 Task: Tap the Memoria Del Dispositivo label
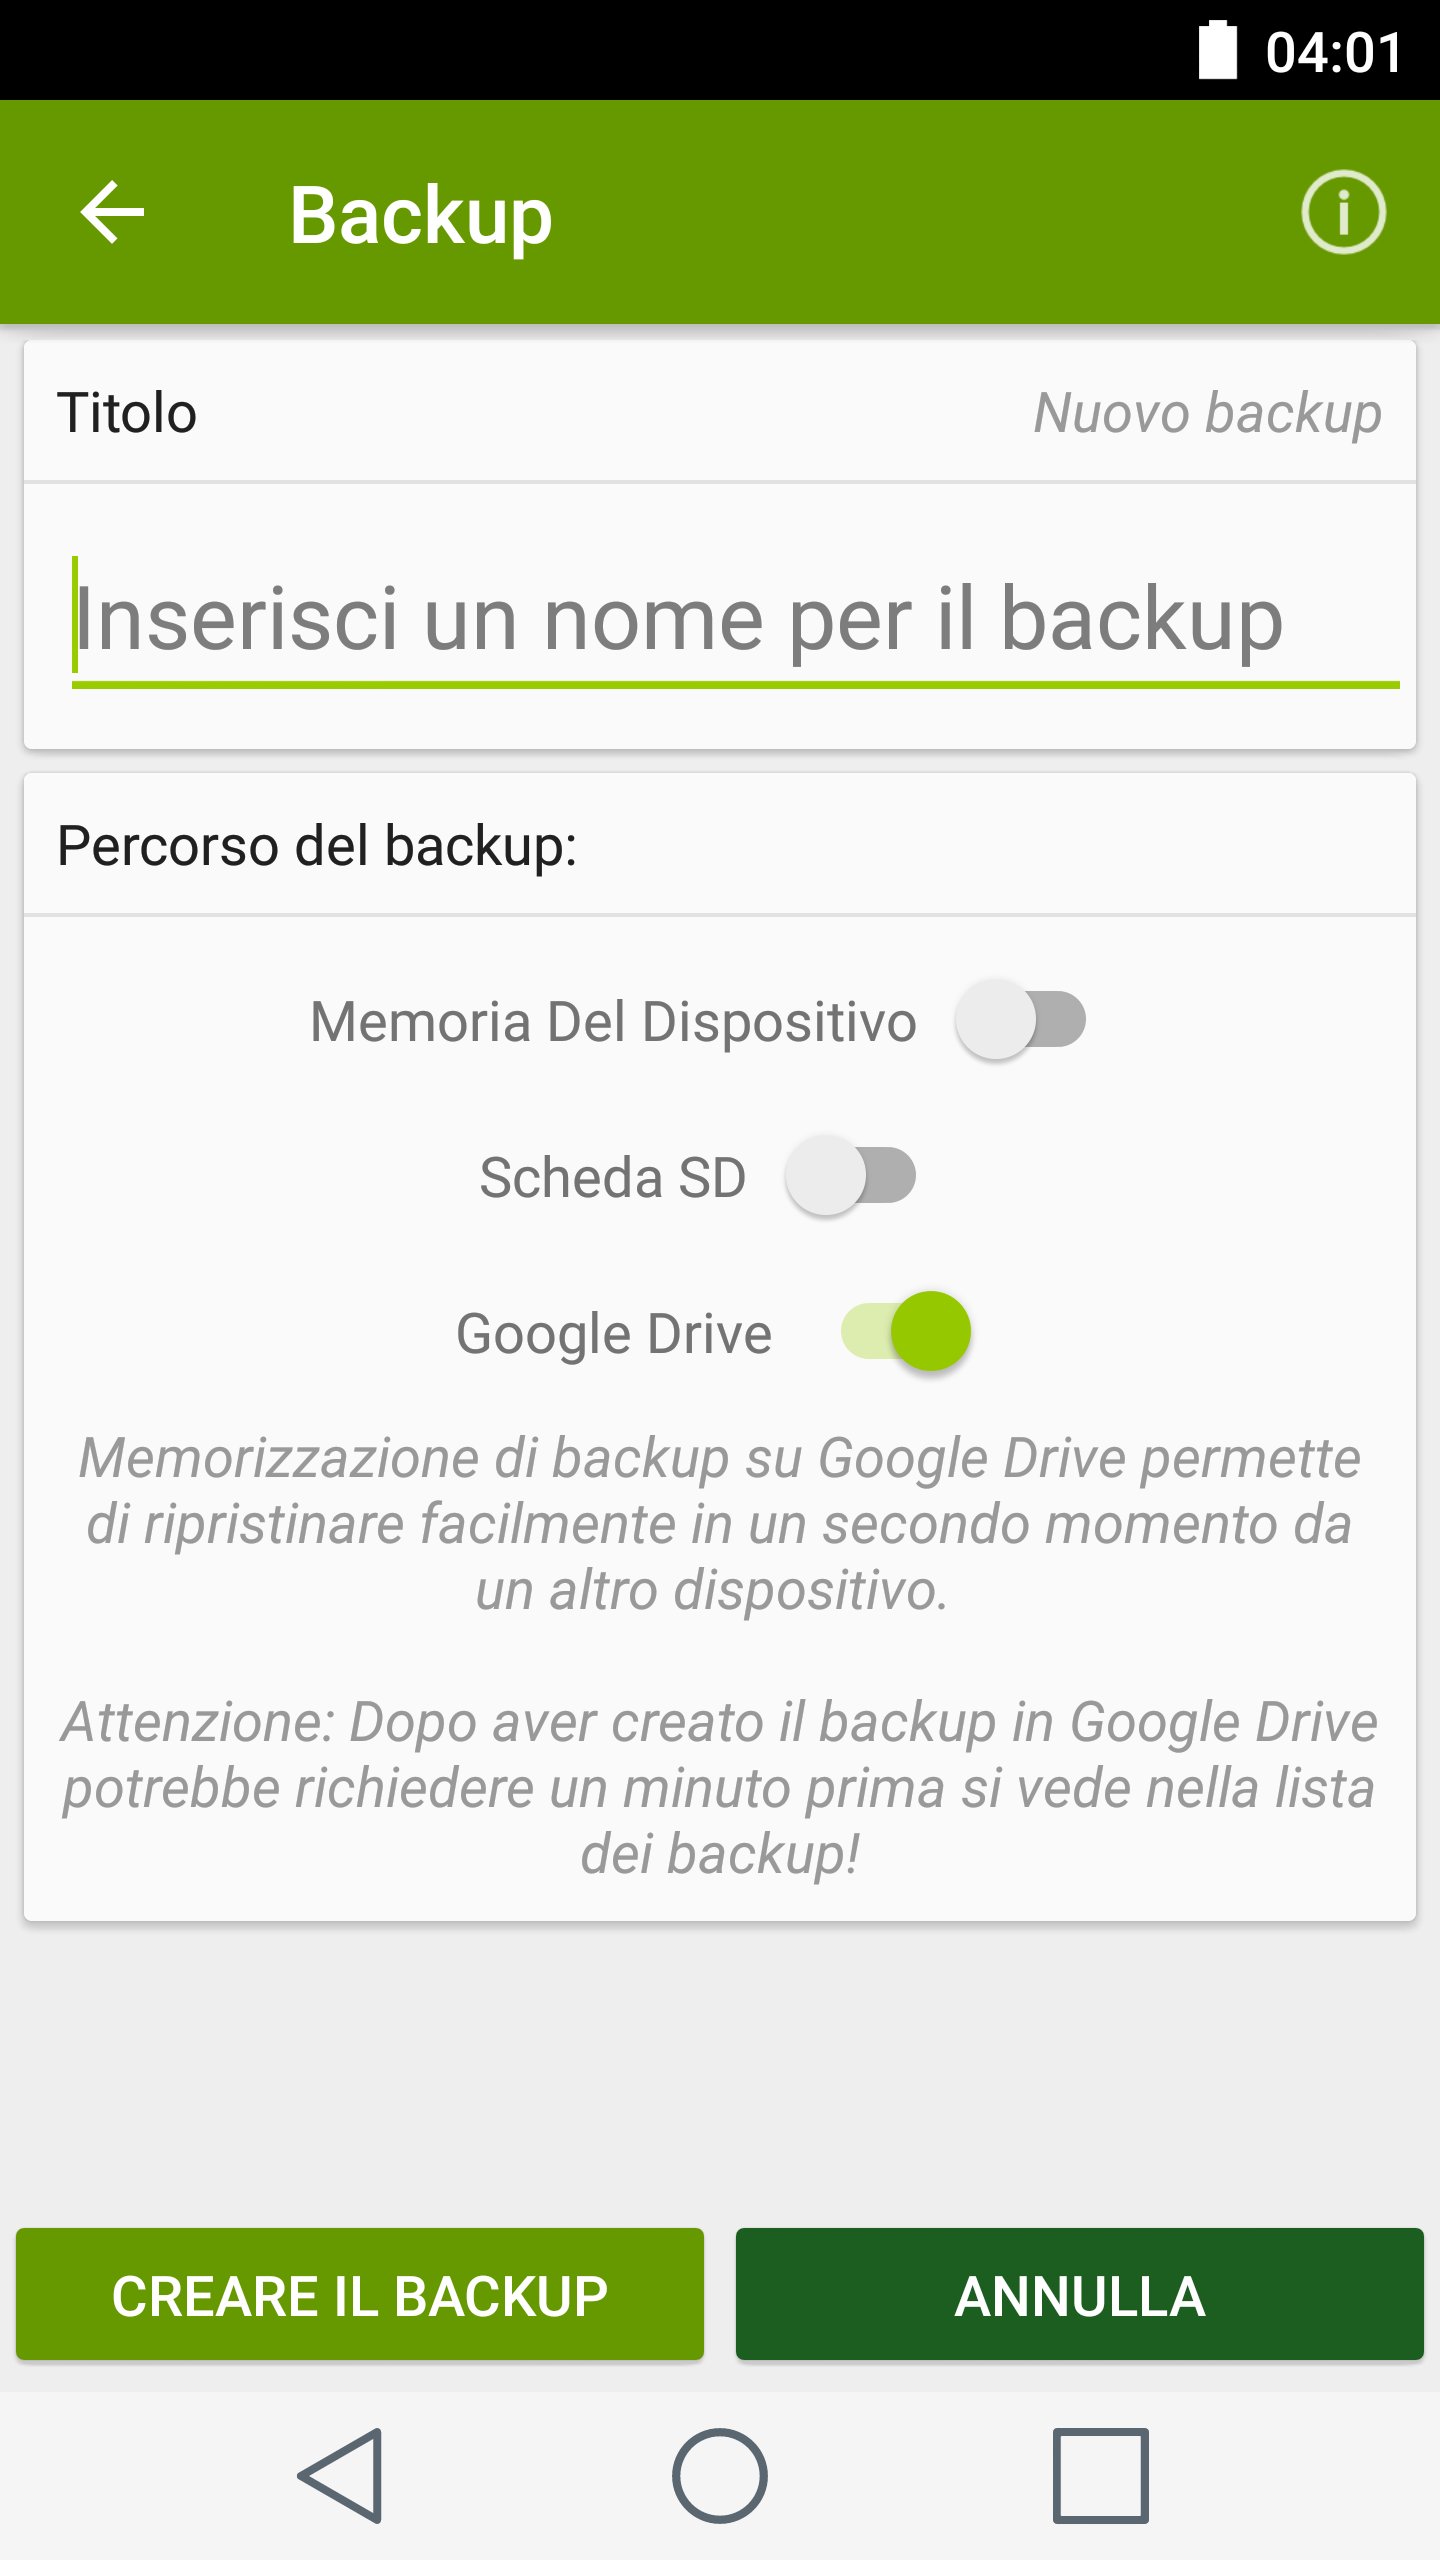pyautogui.click(x=613, y=1022)
